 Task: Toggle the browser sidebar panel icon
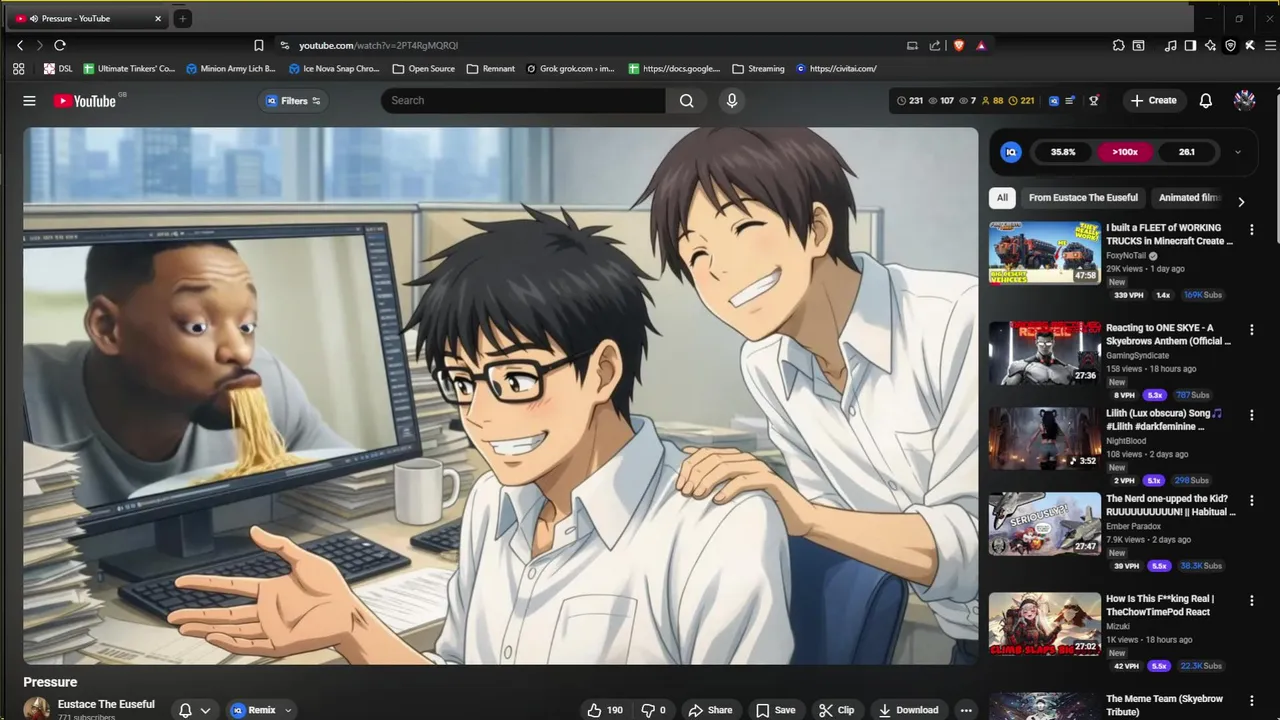tap(1190, 45)
